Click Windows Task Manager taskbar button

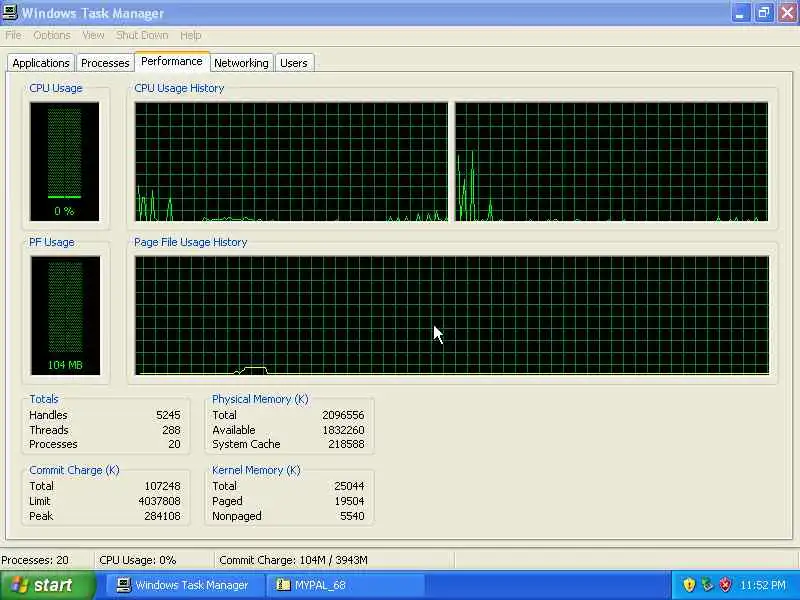[183, 585]
